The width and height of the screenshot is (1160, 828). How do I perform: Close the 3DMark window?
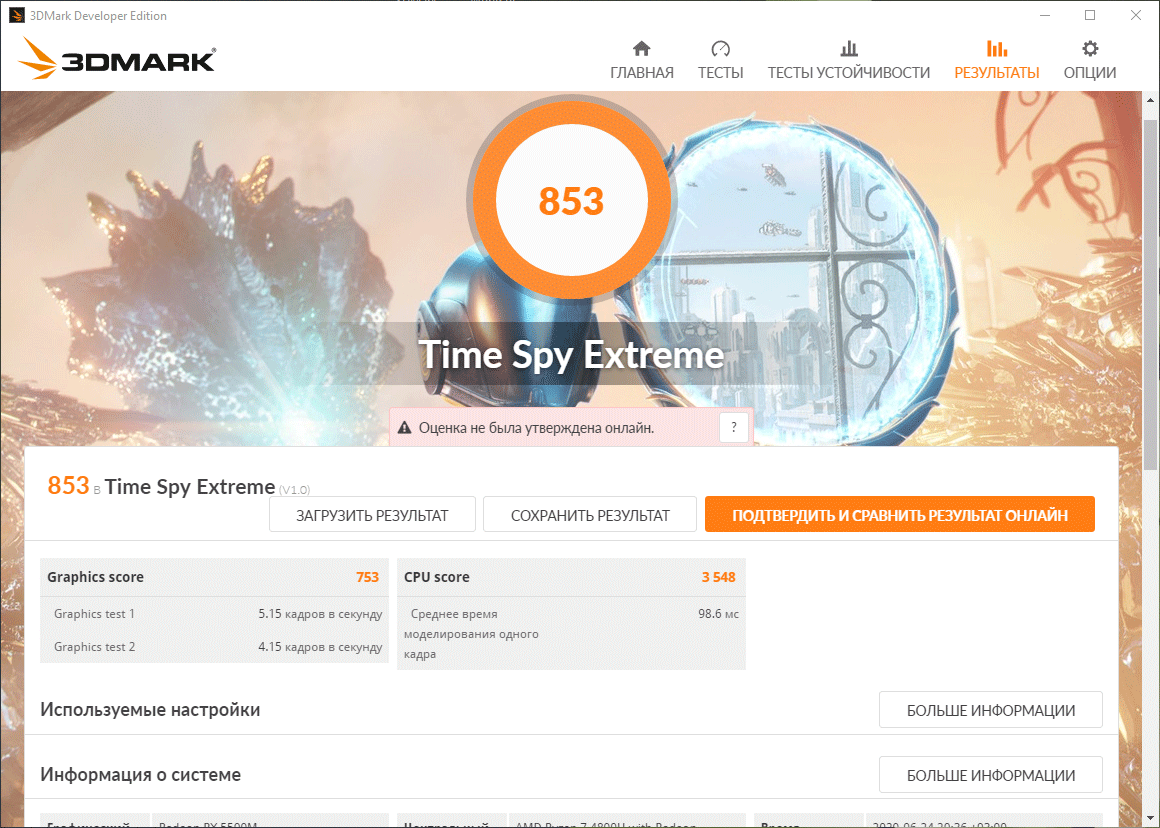[1136, 16]
